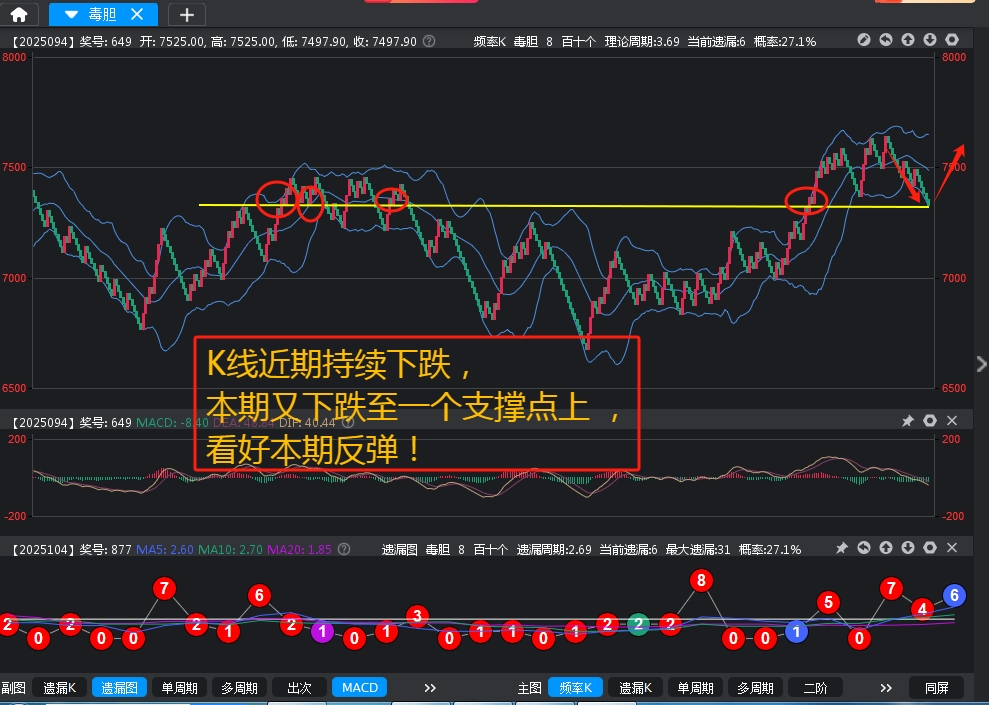Open the help icon next to MA20: 1.85
989x705 pixels.
tap(344, 549)
